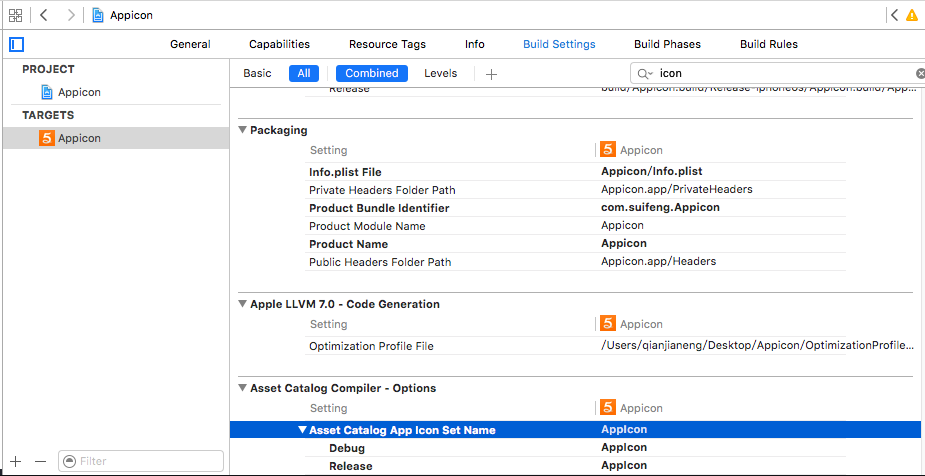This screenshot has height=476, width=925.
Task: Click the orange target icon in Packaging header
Action: [608, 150]
